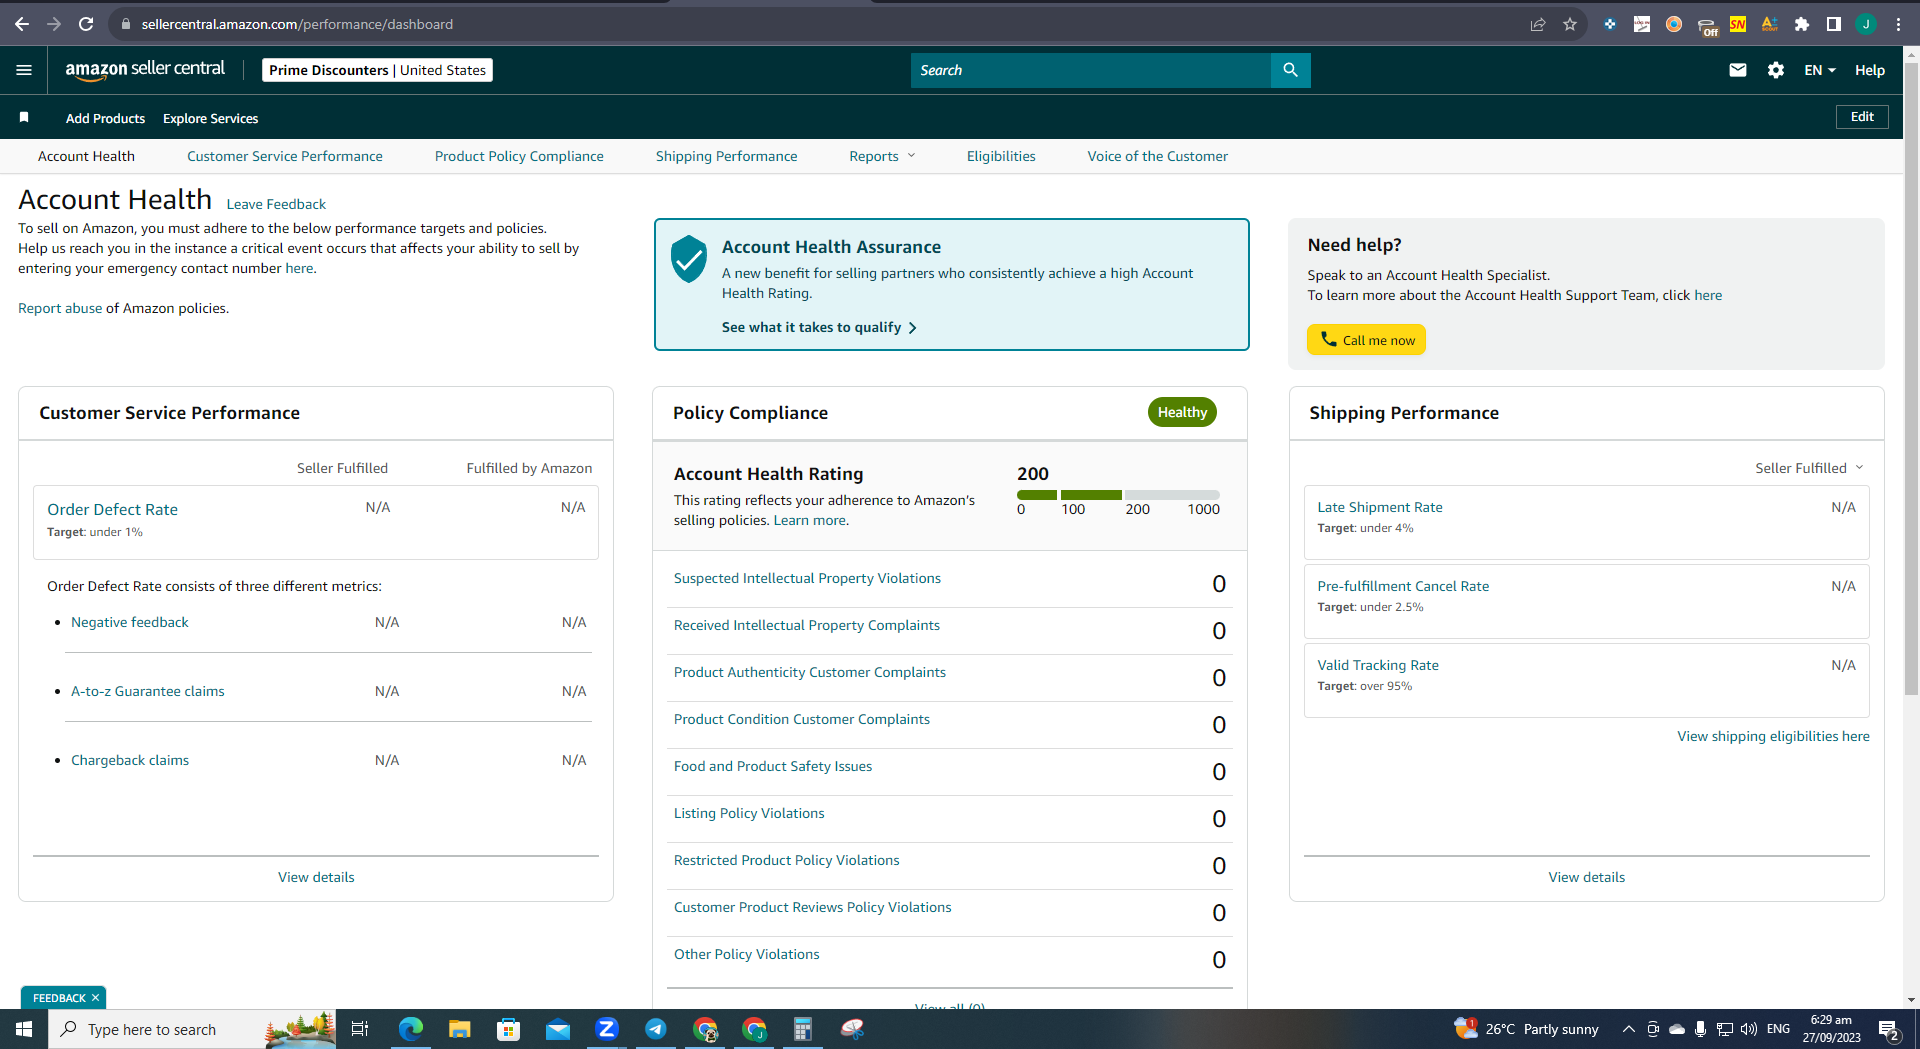Open the Seller Fulfilled shipping dropdown
1920x1049 pixels.
(1809, 468)
